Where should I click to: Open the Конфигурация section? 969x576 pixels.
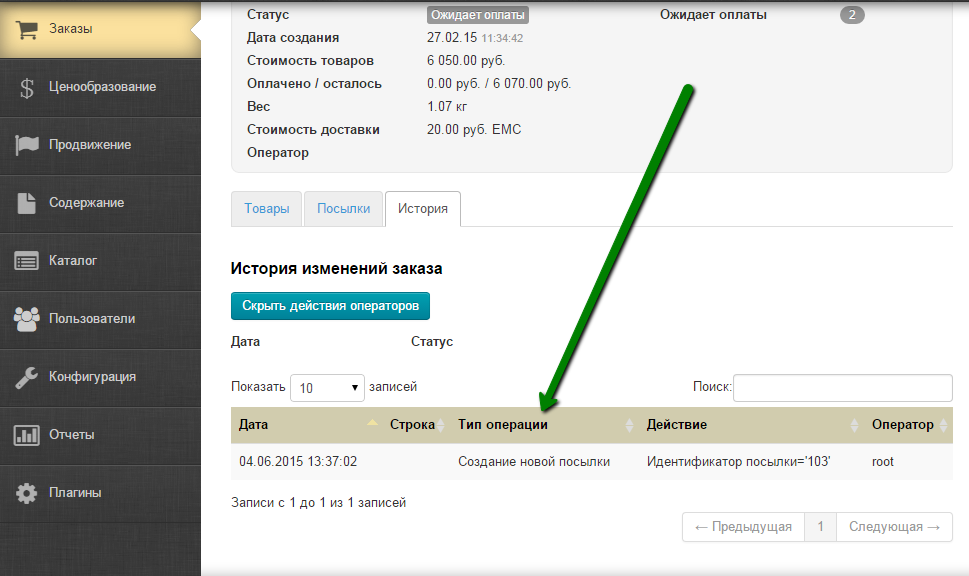pyautogui.click(x=100, y=377)
